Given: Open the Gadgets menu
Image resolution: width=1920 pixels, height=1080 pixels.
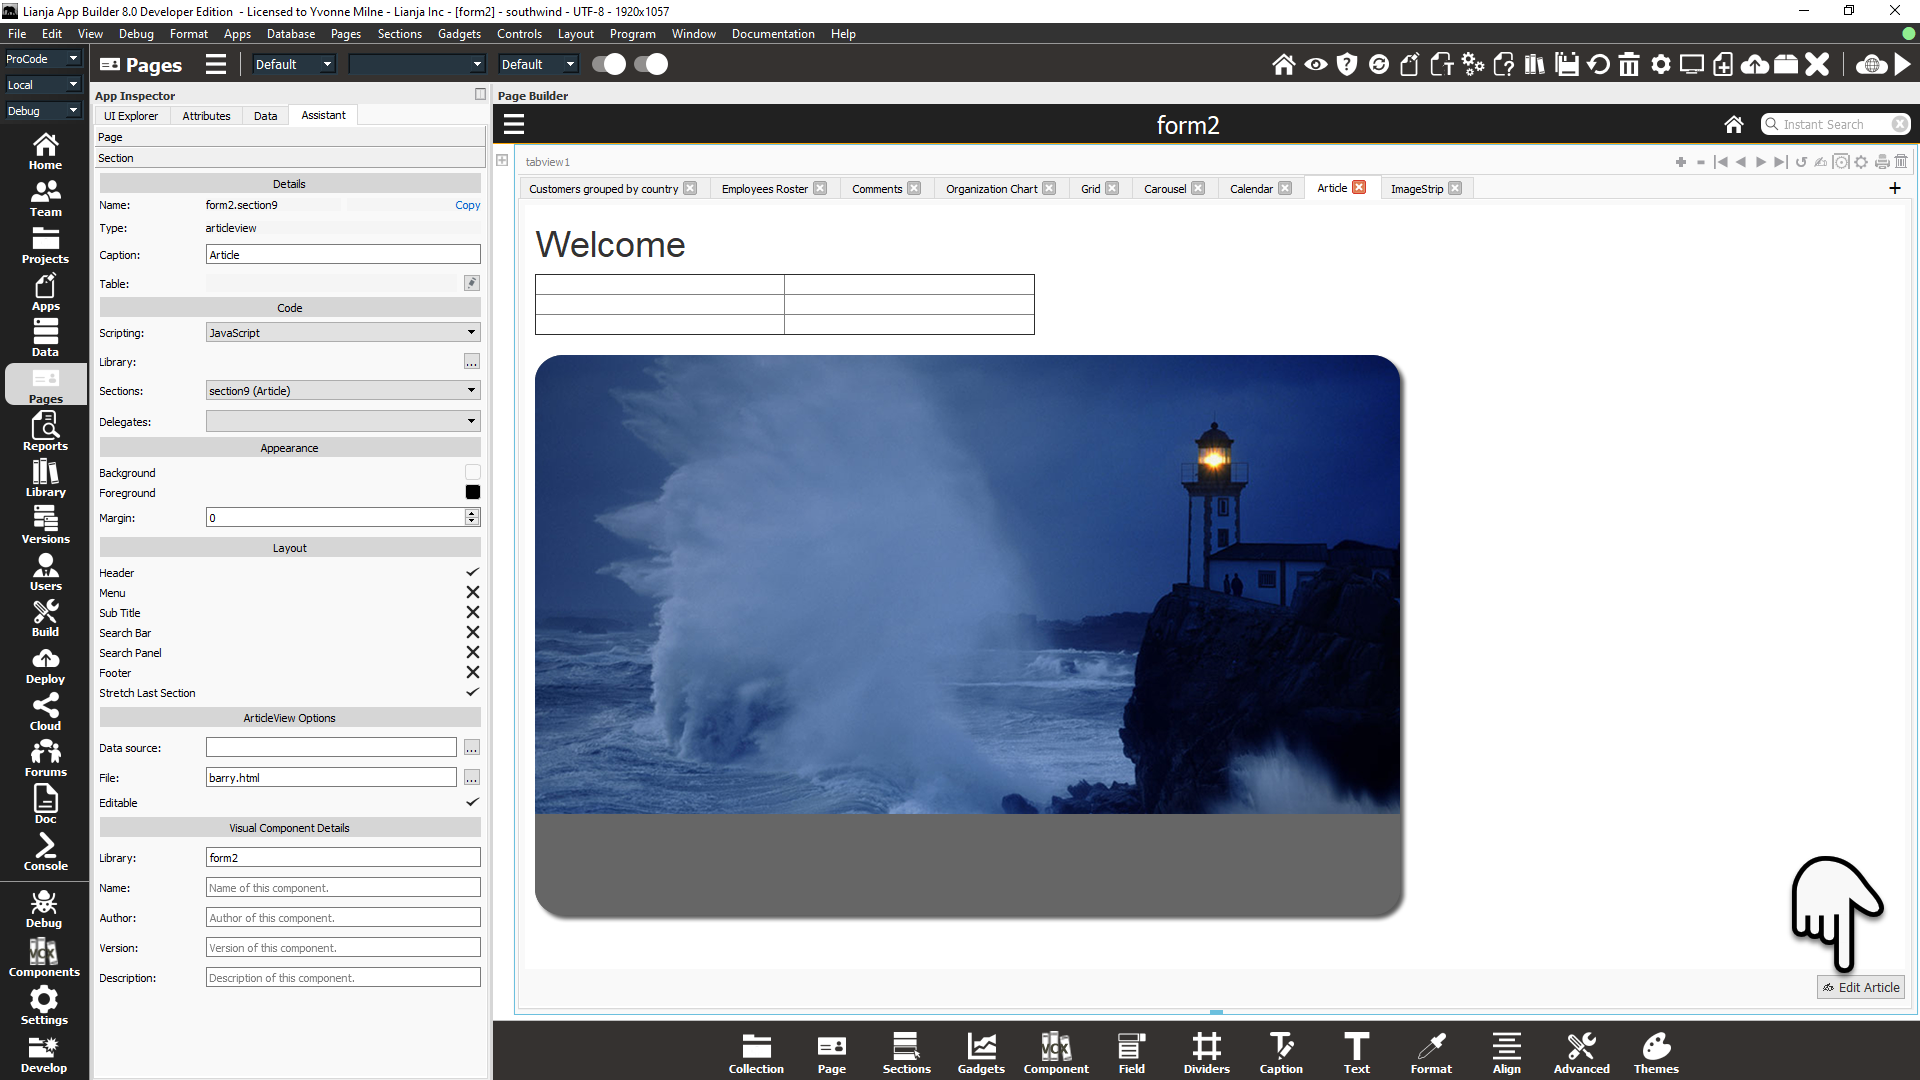Looking at the screenshot, I should tap(459, 34).
